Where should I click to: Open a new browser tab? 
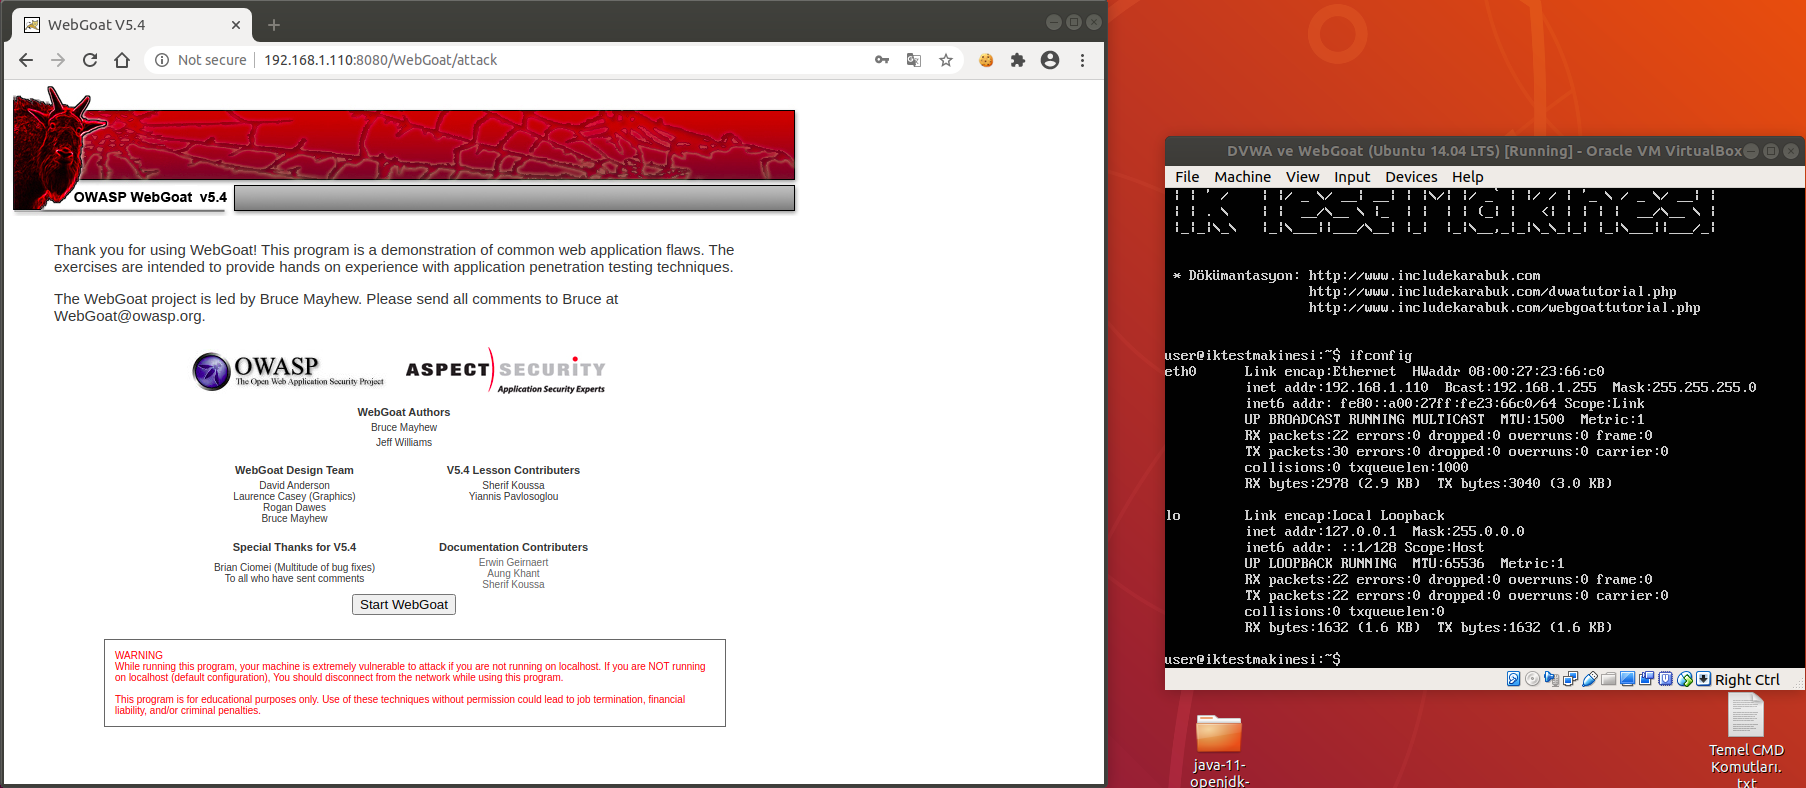click(274, 25)
